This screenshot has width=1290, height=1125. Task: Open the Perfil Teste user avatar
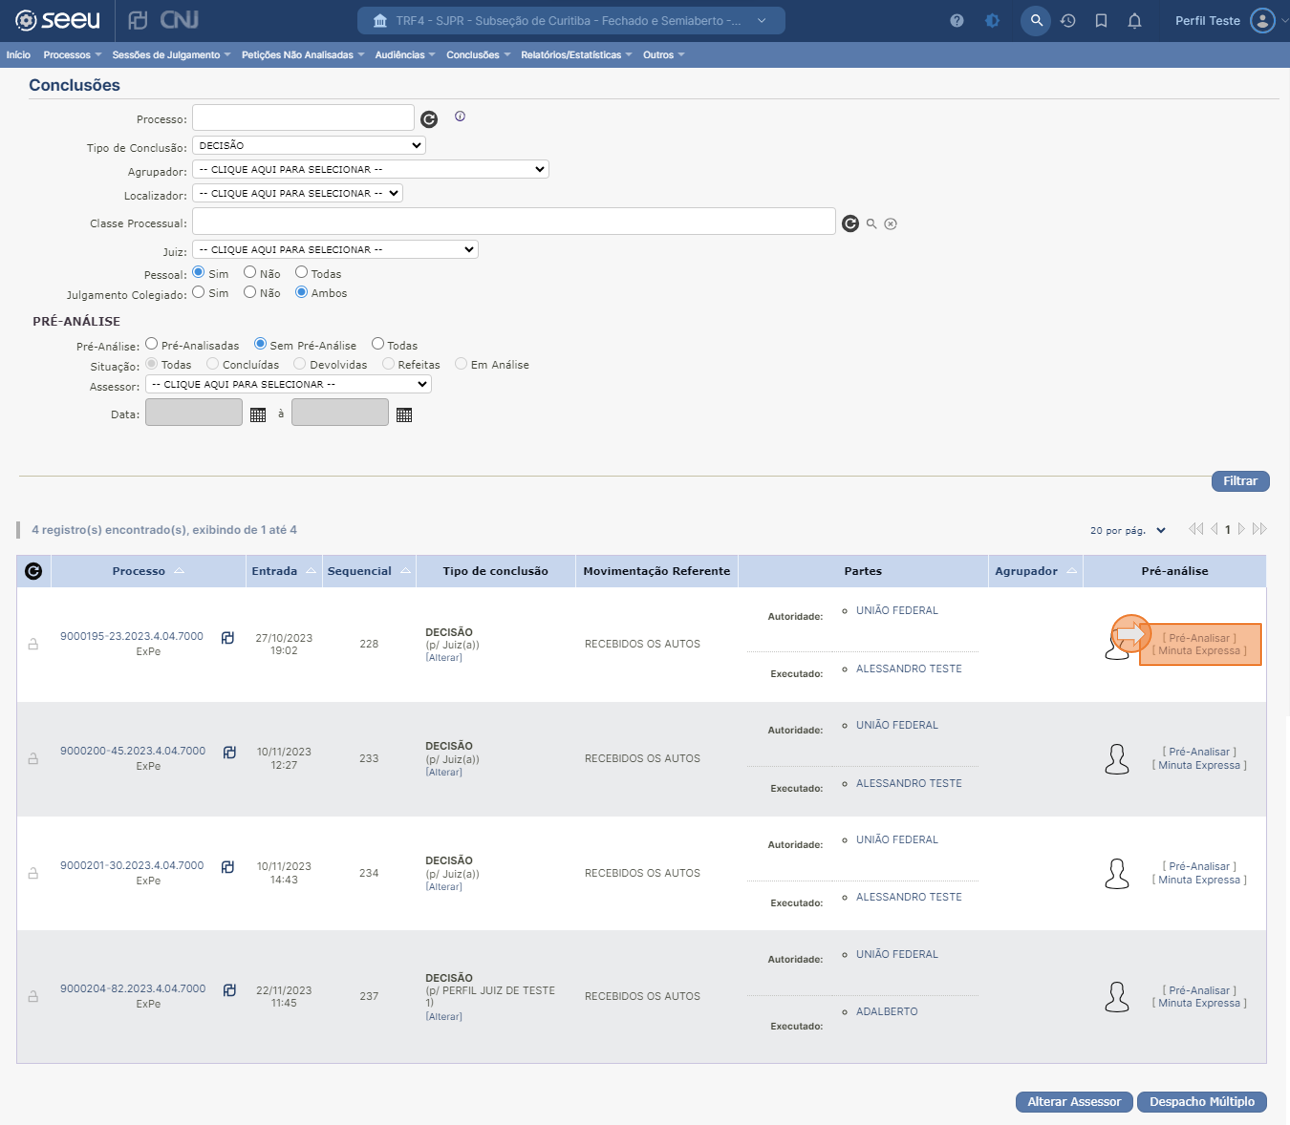tap(1263, 20)
